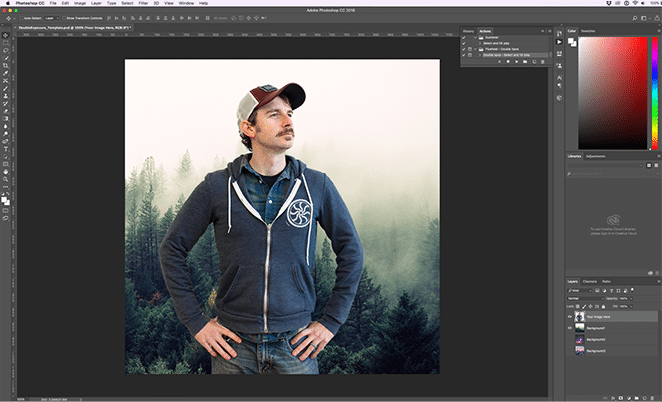Select the Crop tool
This screenshot has height=402, width=662.
point(6,66)
